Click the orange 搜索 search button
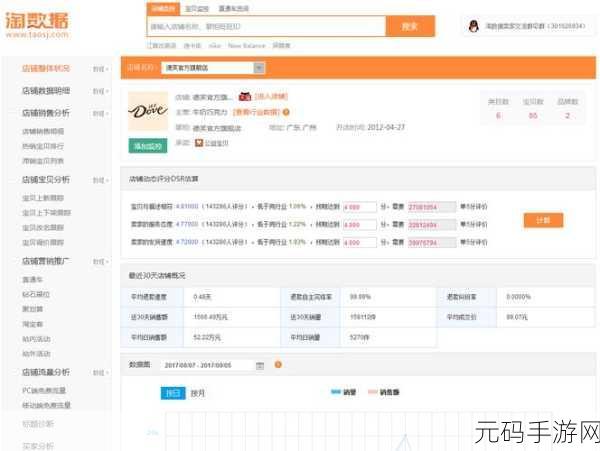The height and width of the screenshot is (451, 600). pyautogui.click(x=410, y=26)
